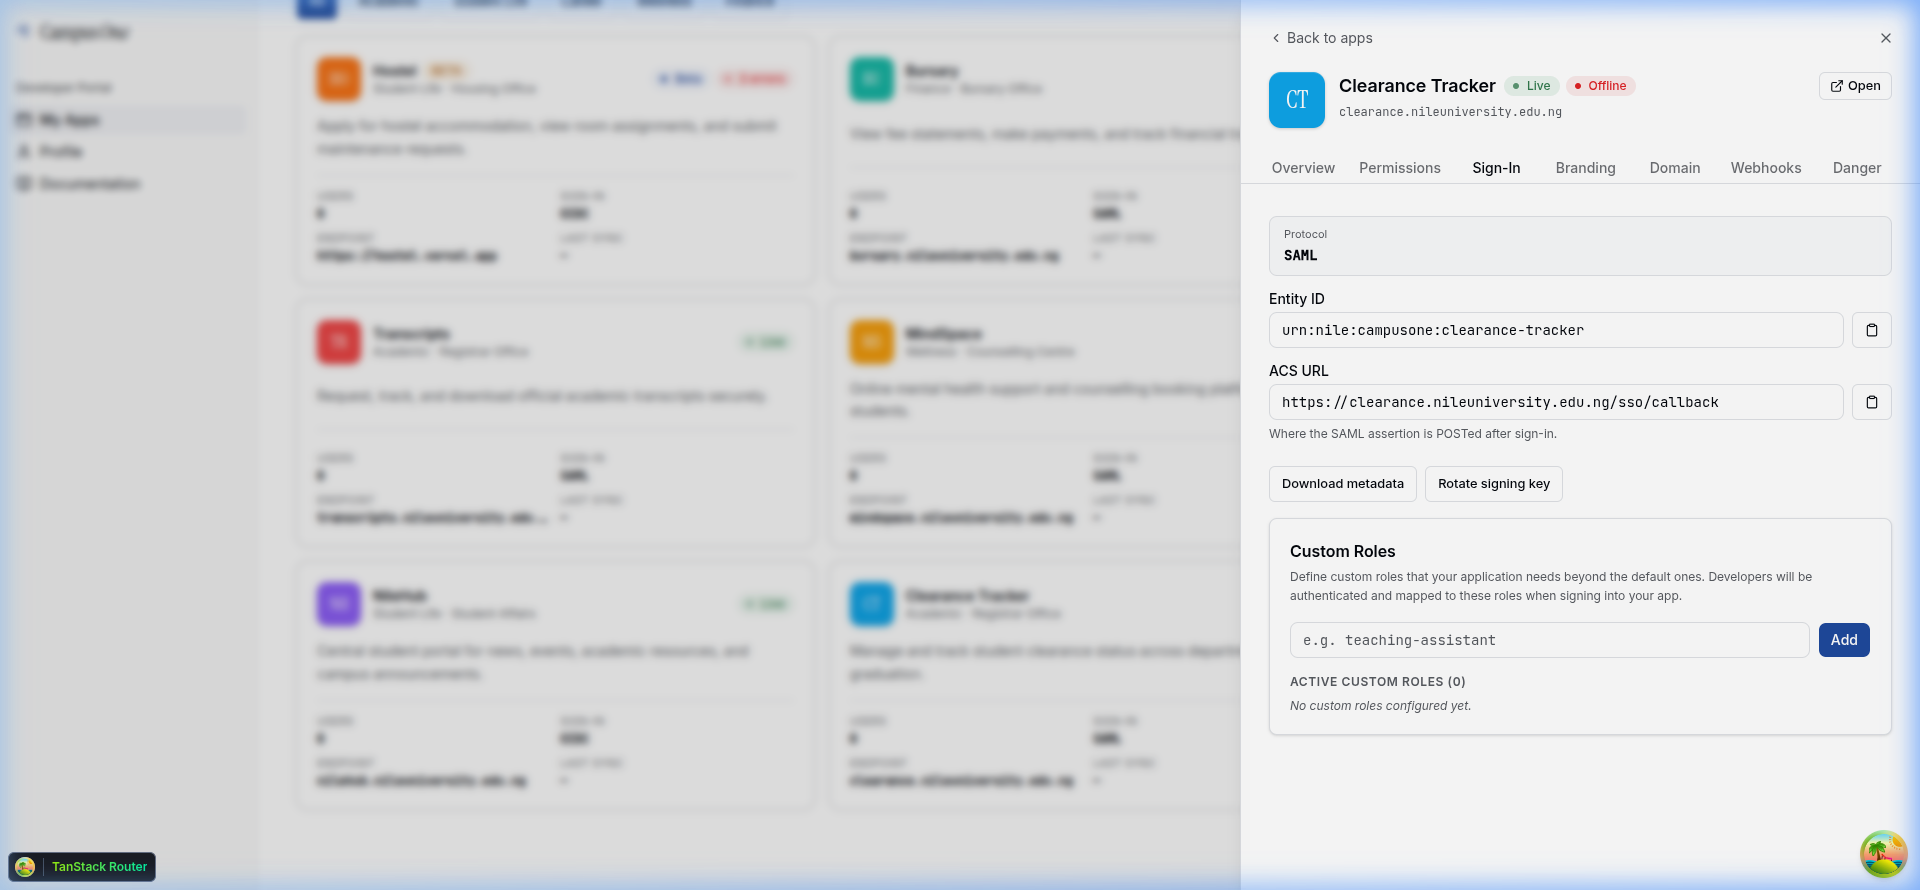
Task: Copy the Entity ID to clipboard
Action: click(1872, 330)
